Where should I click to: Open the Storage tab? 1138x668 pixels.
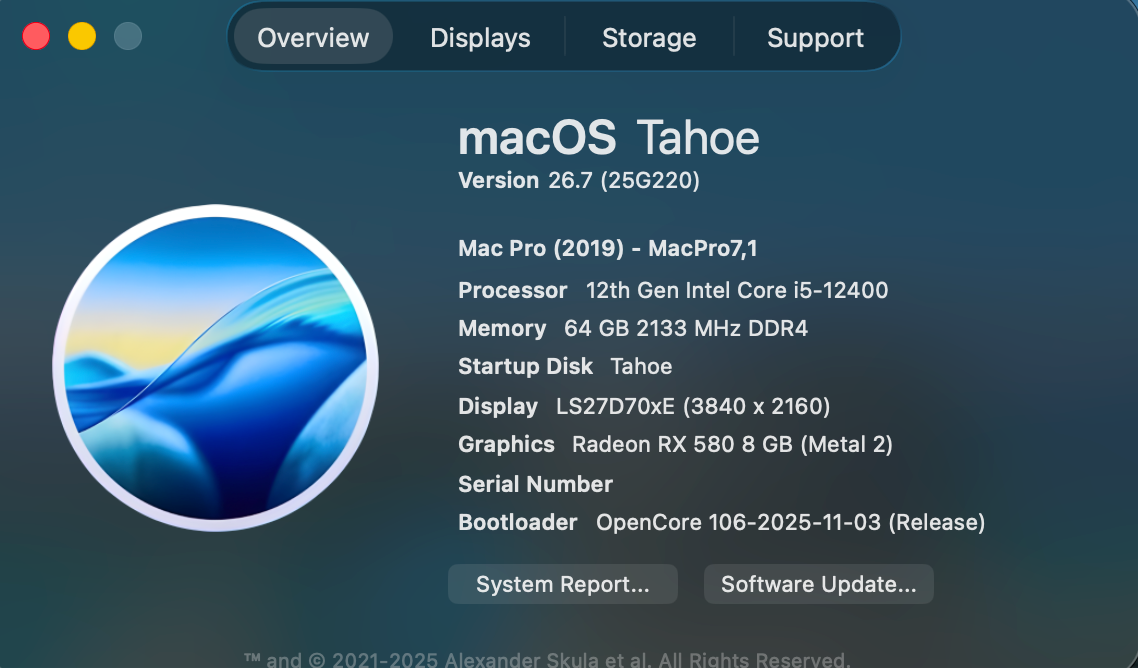pos(649,38)
